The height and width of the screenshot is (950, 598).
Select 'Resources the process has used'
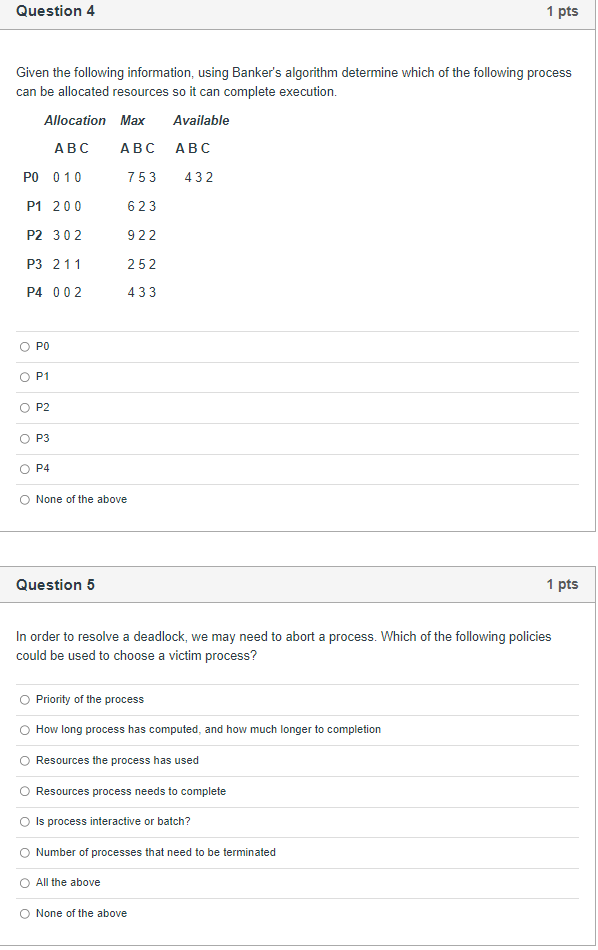click(x=24, y=760)
